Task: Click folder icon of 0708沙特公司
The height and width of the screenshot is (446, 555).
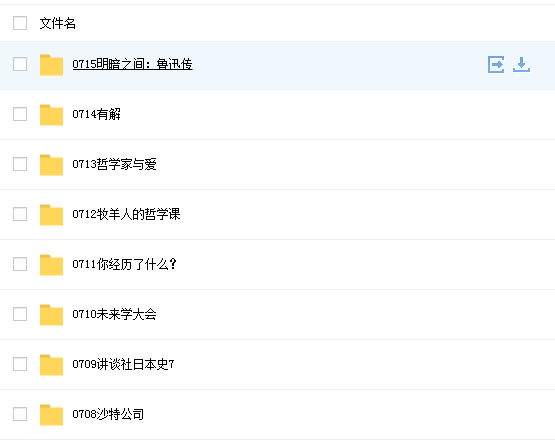Action: pyautogui.click(x=51, y=414)
